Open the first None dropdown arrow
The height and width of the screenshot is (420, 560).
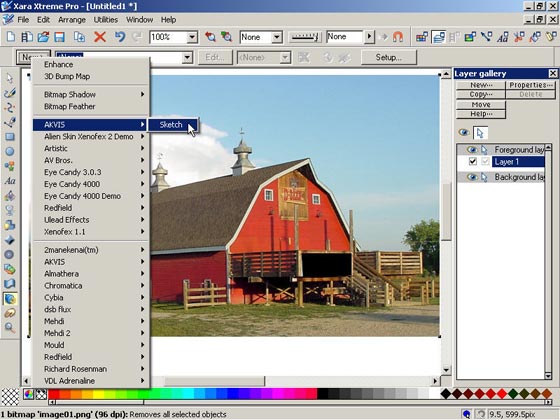(277, 37)
